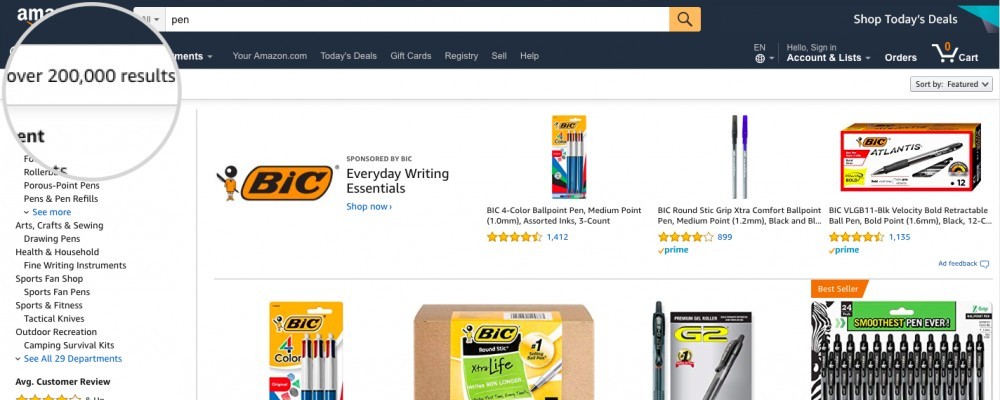
Task: Open the BIC Atlantis pen box thumbnail
Action: [x=910, y=157]
